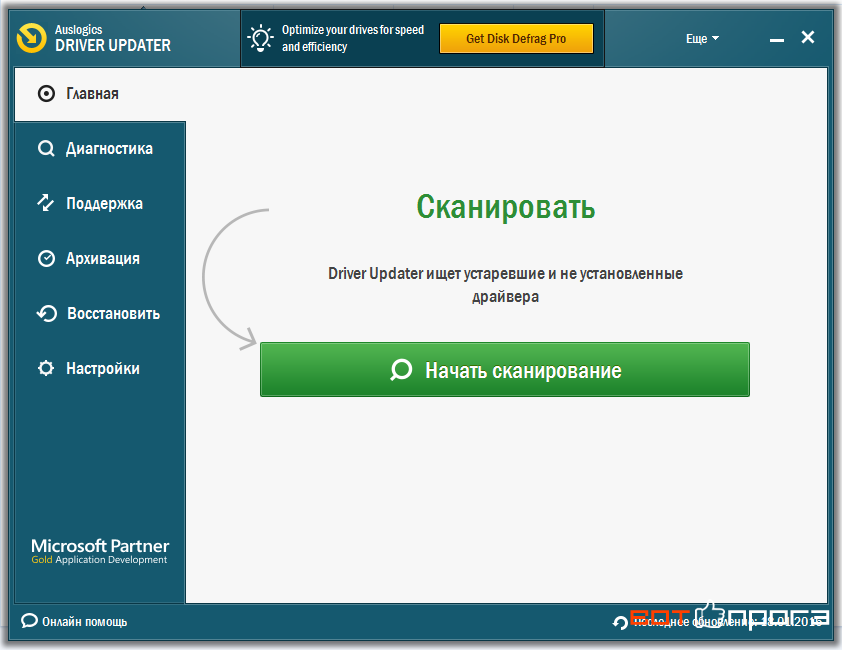Click the Microsoft Partner badge

[x=100, y=552]
